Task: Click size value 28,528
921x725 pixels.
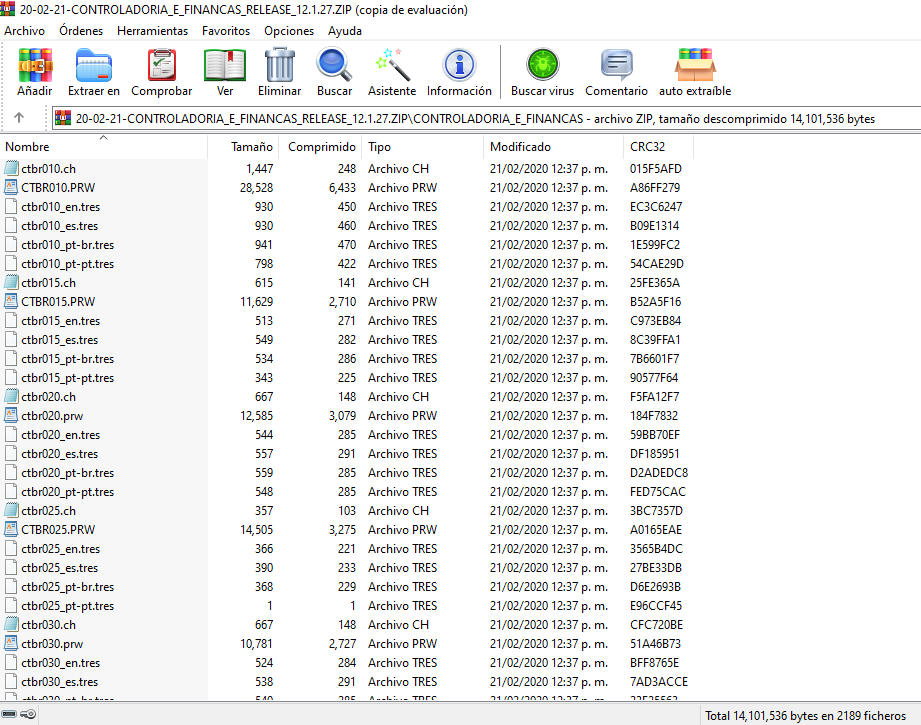Action: point(256,187)
